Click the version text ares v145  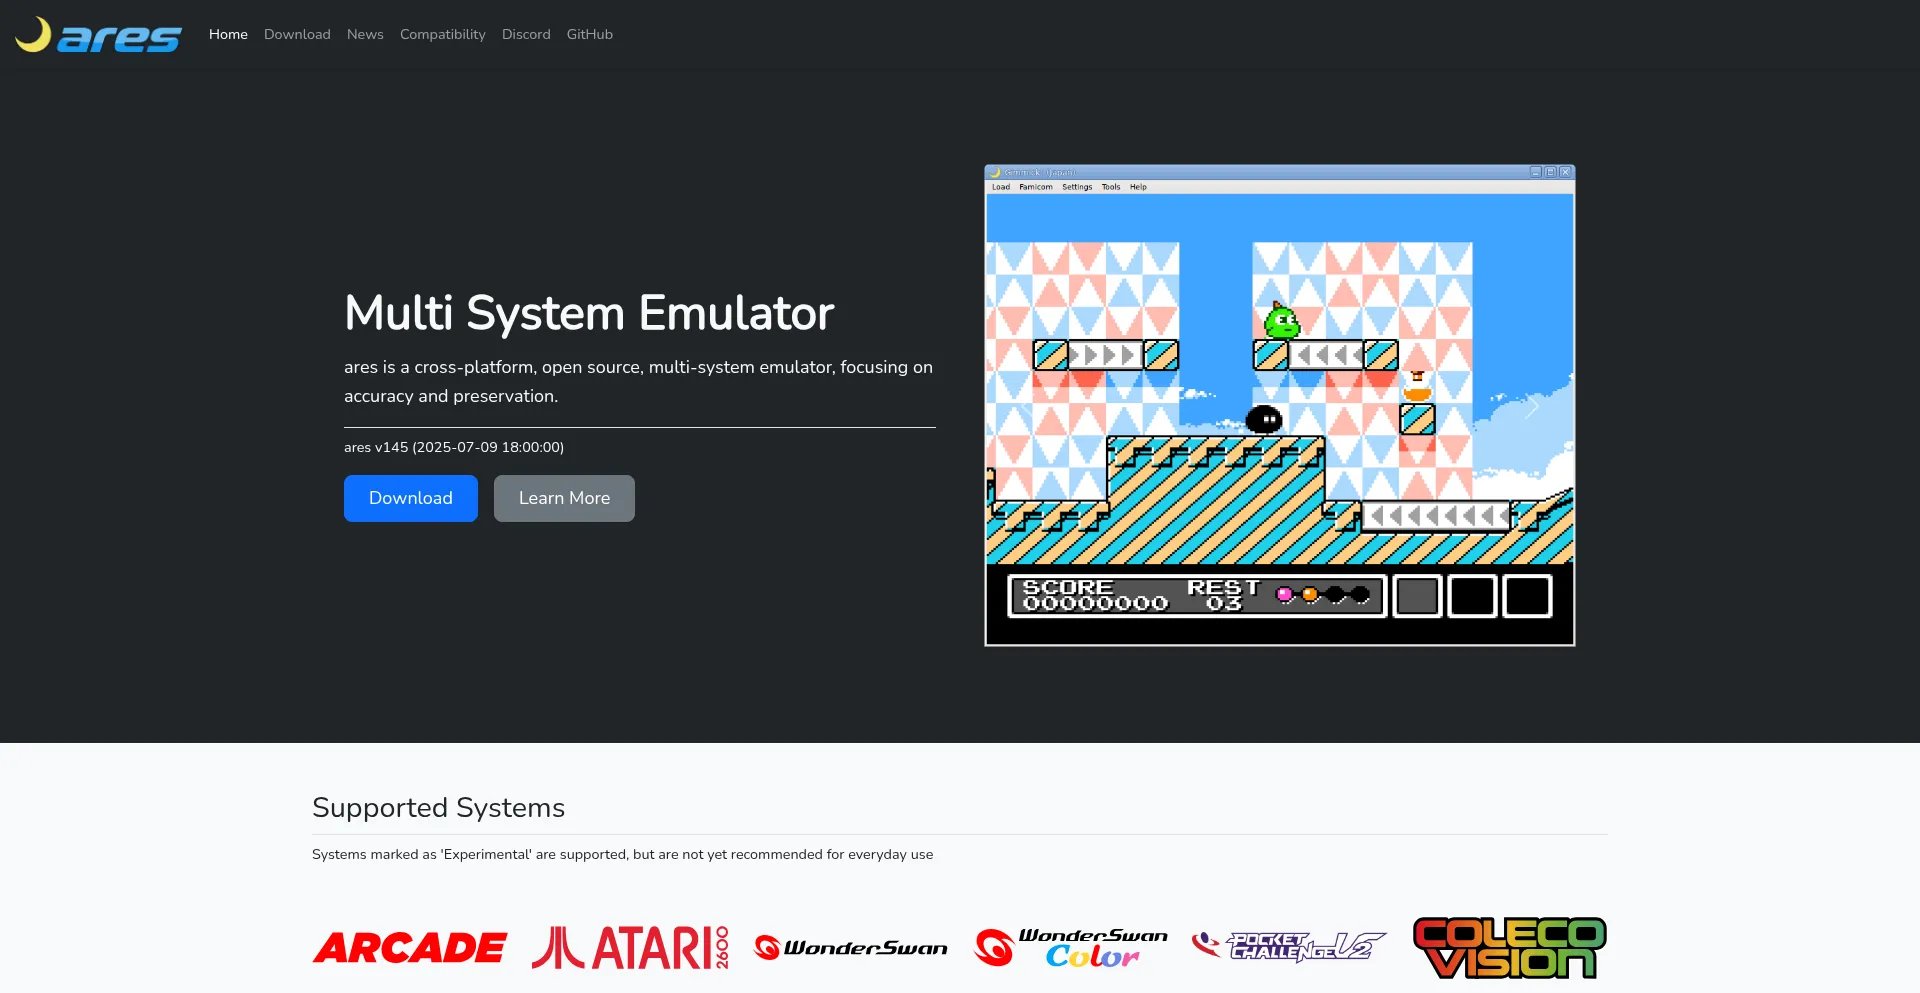[454, 447]
